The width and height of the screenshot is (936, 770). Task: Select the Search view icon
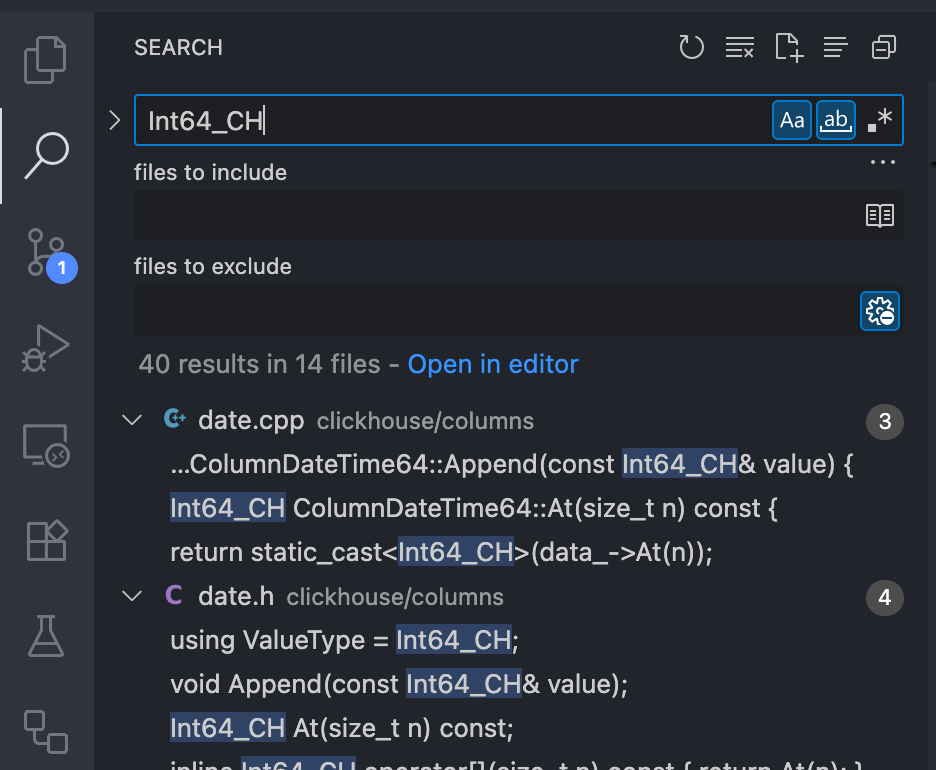[x=47, y=156]
